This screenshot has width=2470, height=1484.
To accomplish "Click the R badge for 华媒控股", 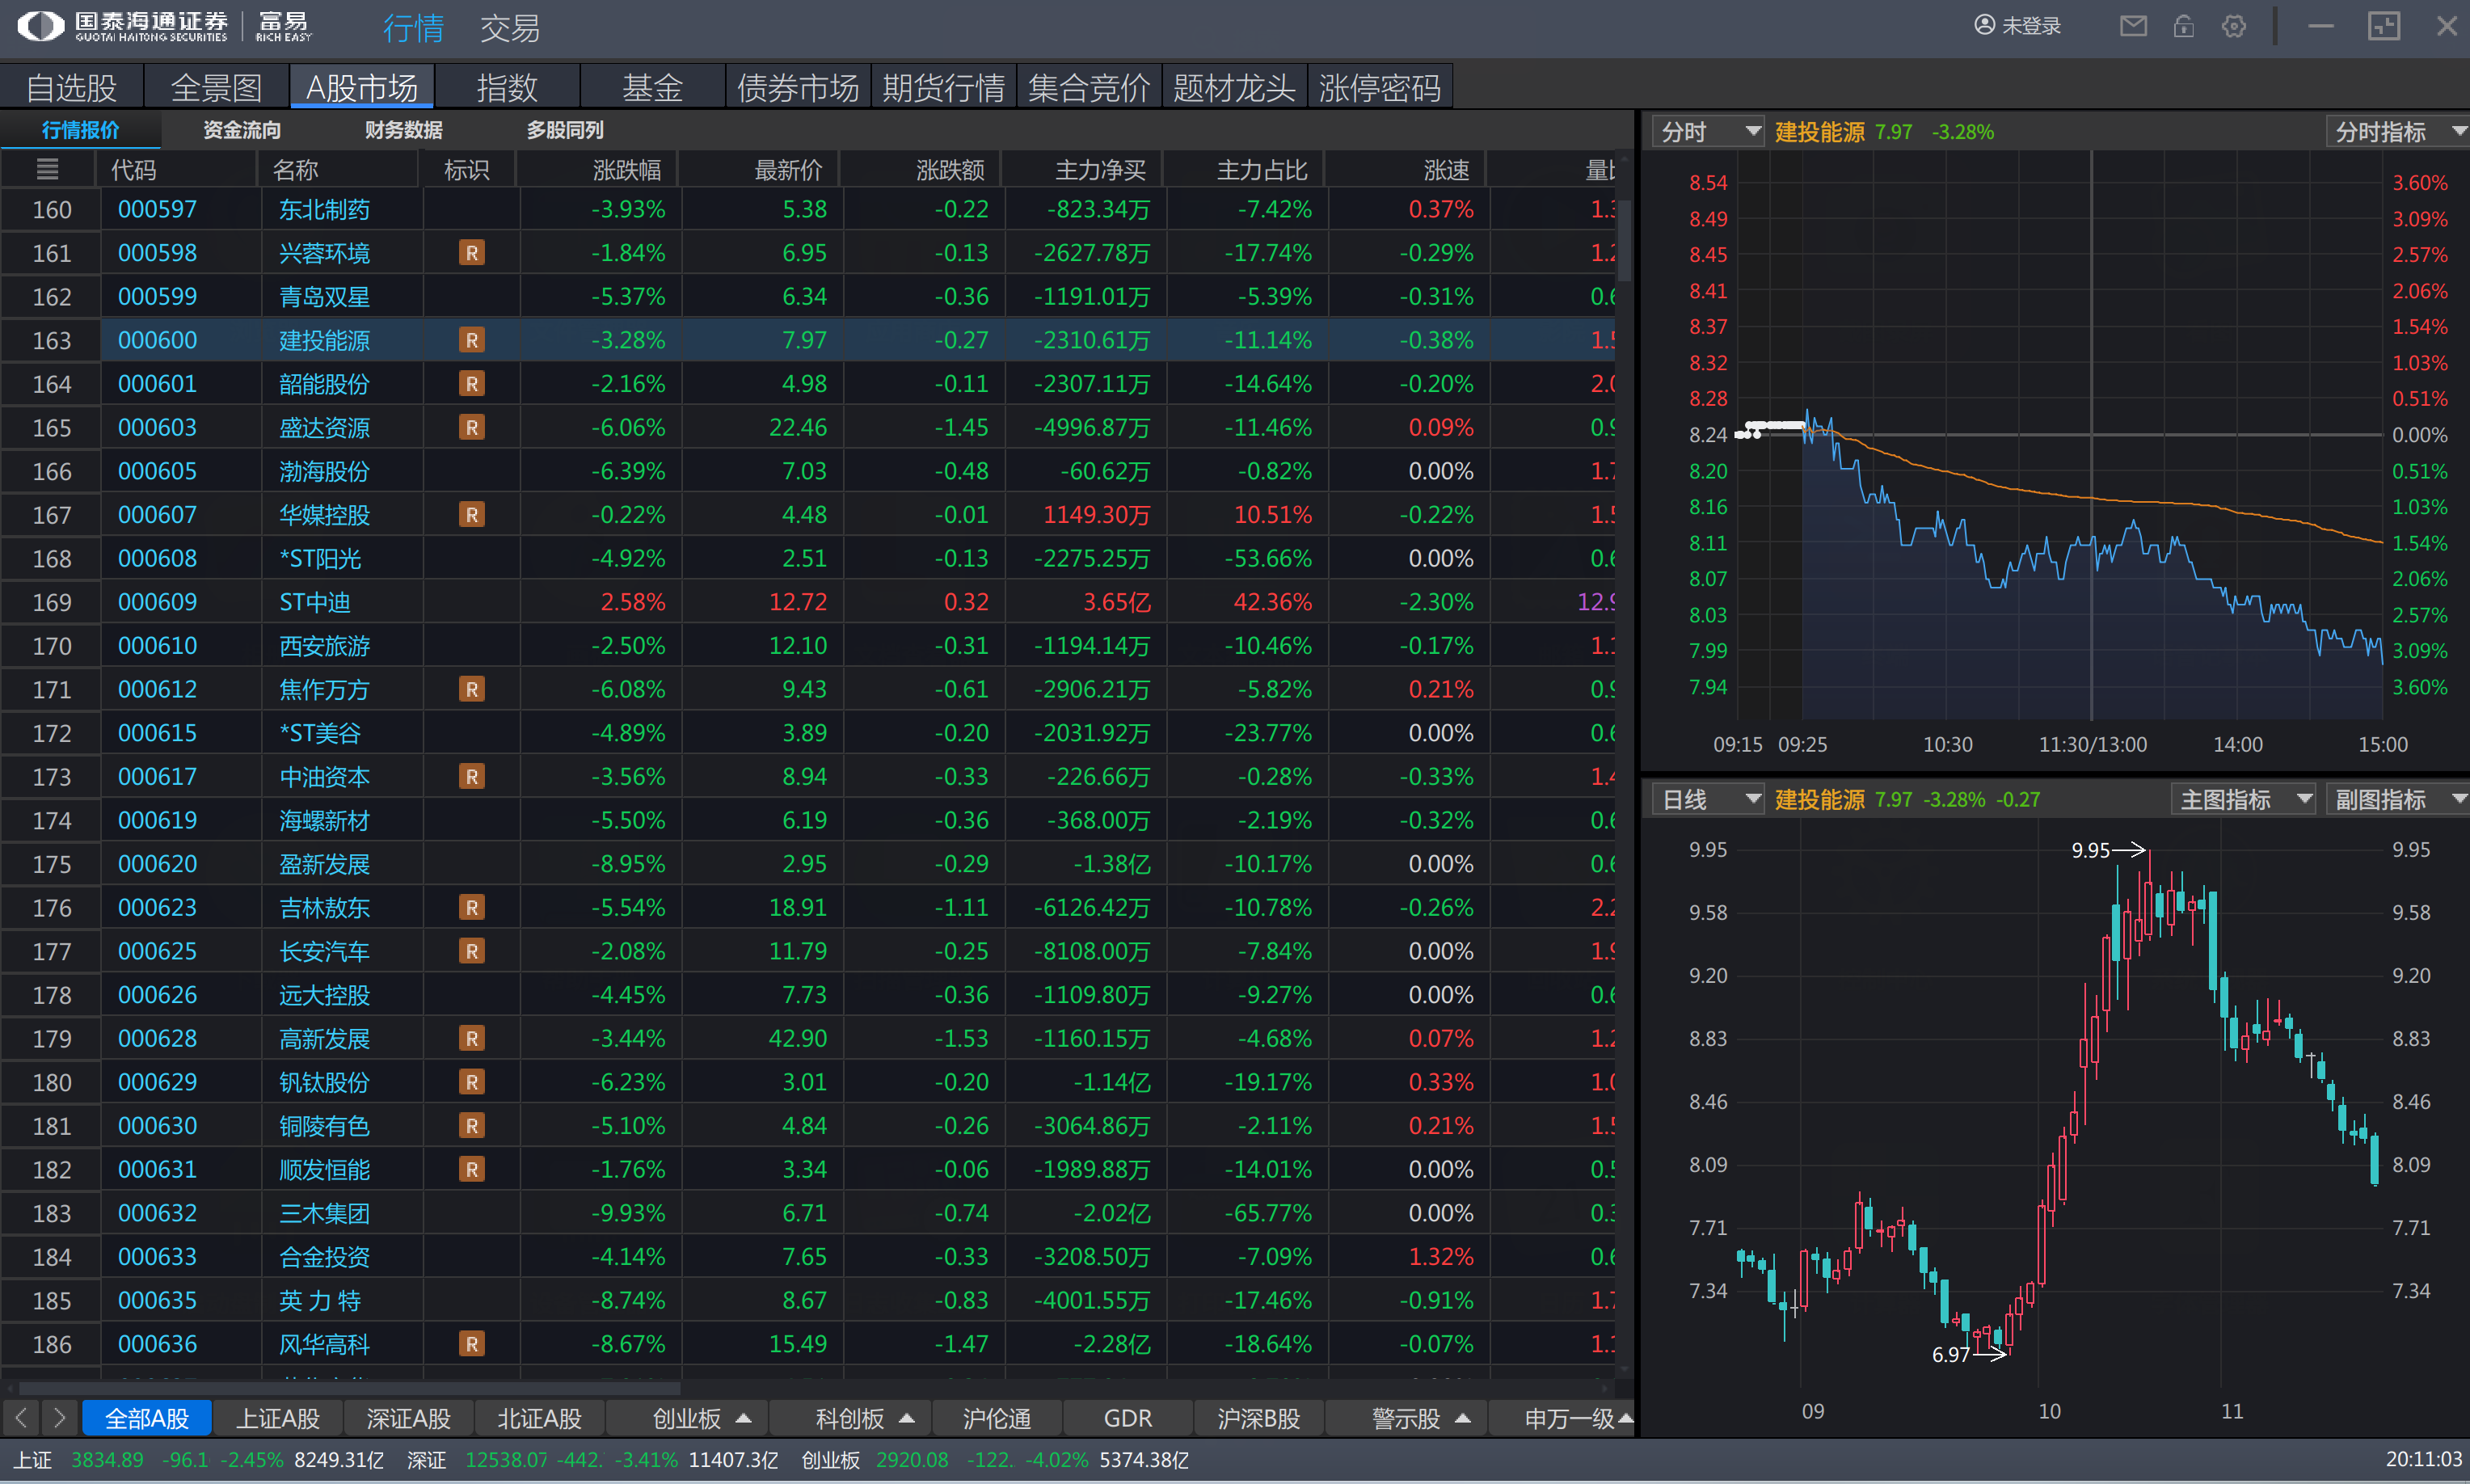I will (x=471, y=515).
